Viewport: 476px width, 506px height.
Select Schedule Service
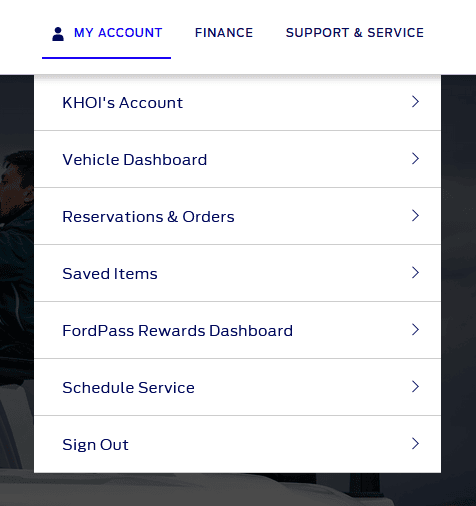pyautogui.click(x=237, y=387)
